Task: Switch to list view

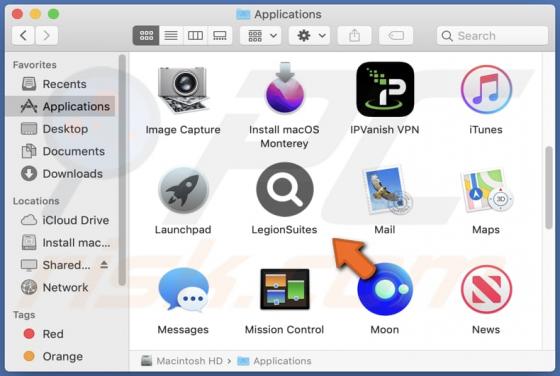Action: [x=171, y=35]
